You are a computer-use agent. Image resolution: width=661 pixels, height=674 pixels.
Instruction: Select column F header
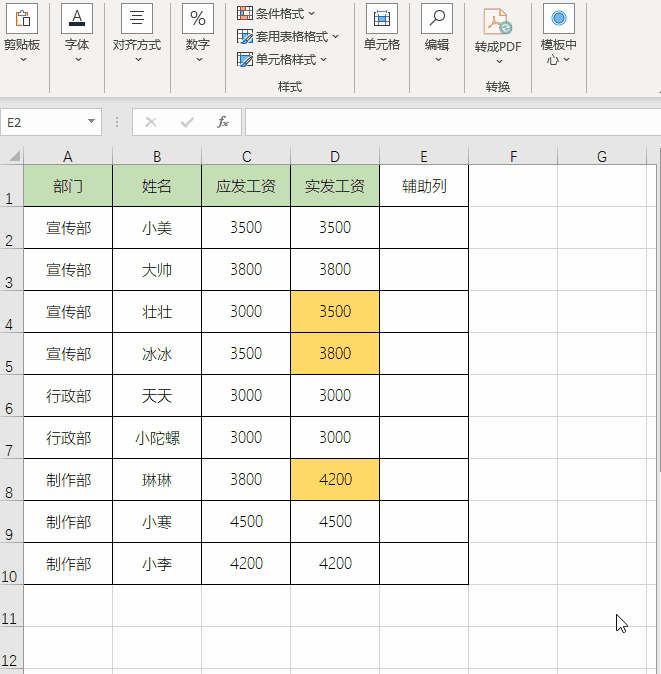[x=513, y=156]
